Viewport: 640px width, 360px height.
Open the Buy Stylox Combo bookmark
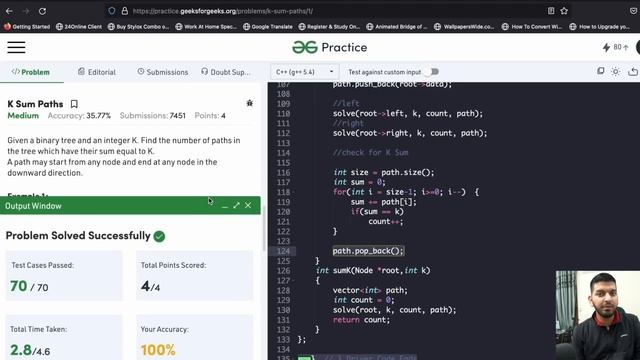[x=138, y=27]
